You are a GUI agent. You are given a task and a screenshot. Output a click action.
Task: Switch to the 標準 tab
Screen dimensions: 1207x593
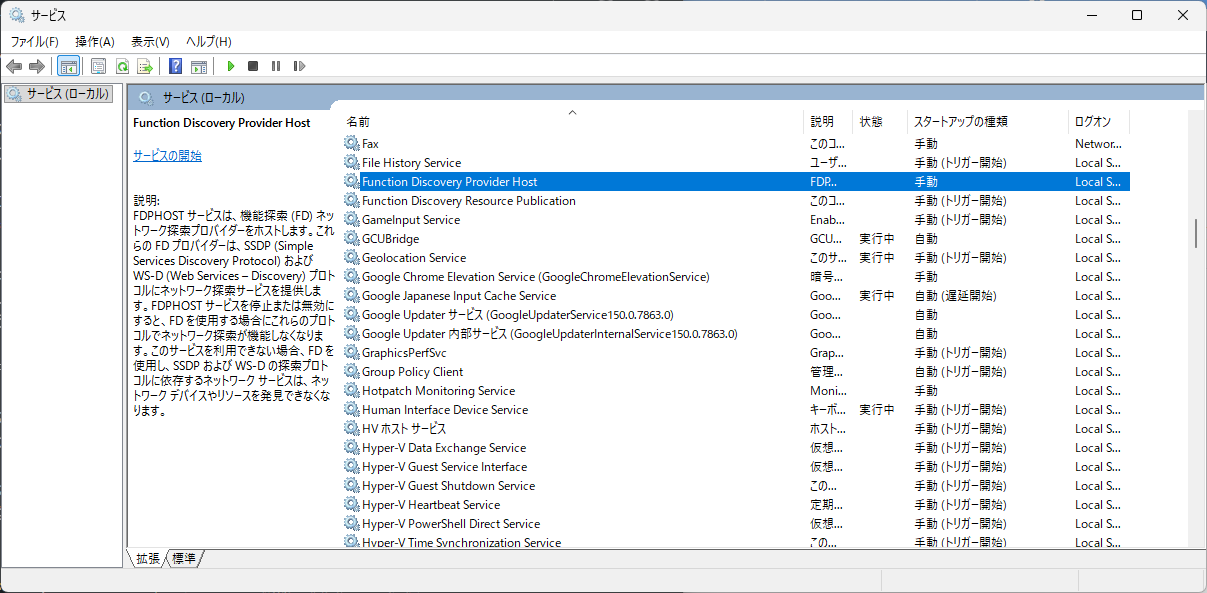click(x=184, y=559)
